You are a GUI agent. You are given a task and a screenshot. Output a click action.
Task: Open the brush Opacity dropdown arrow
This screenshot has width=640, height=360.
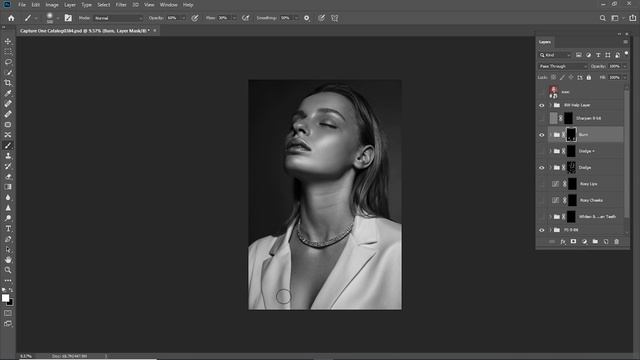tap(183, 18)
